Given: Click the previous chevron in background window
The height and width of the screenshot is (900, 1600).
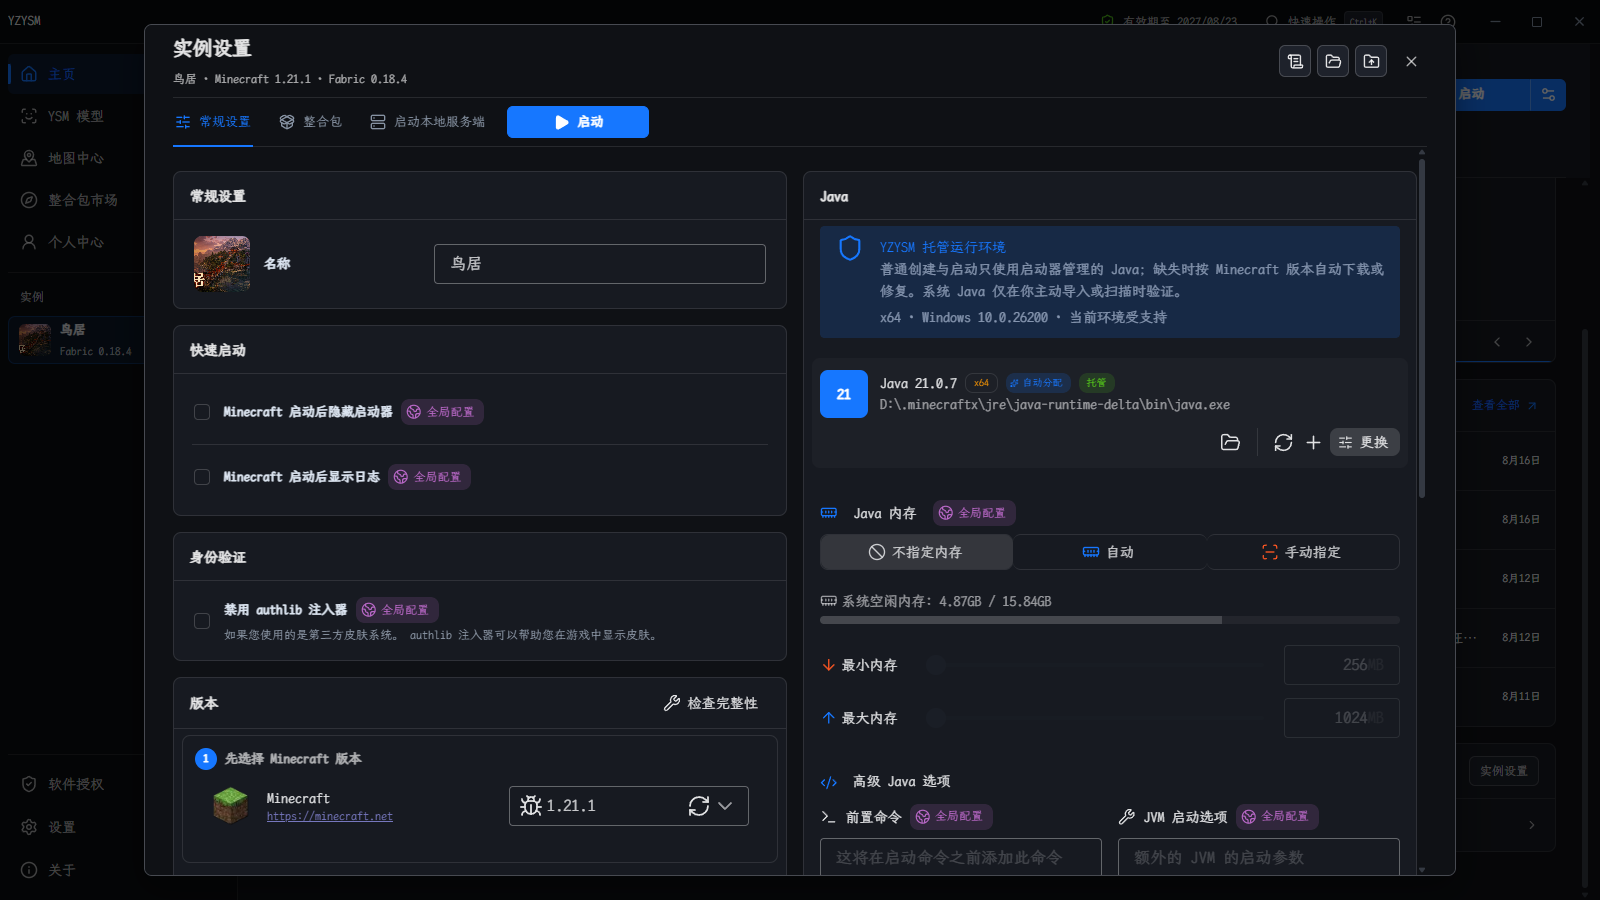Looking at the screenshot, I should pos(1497,342).
